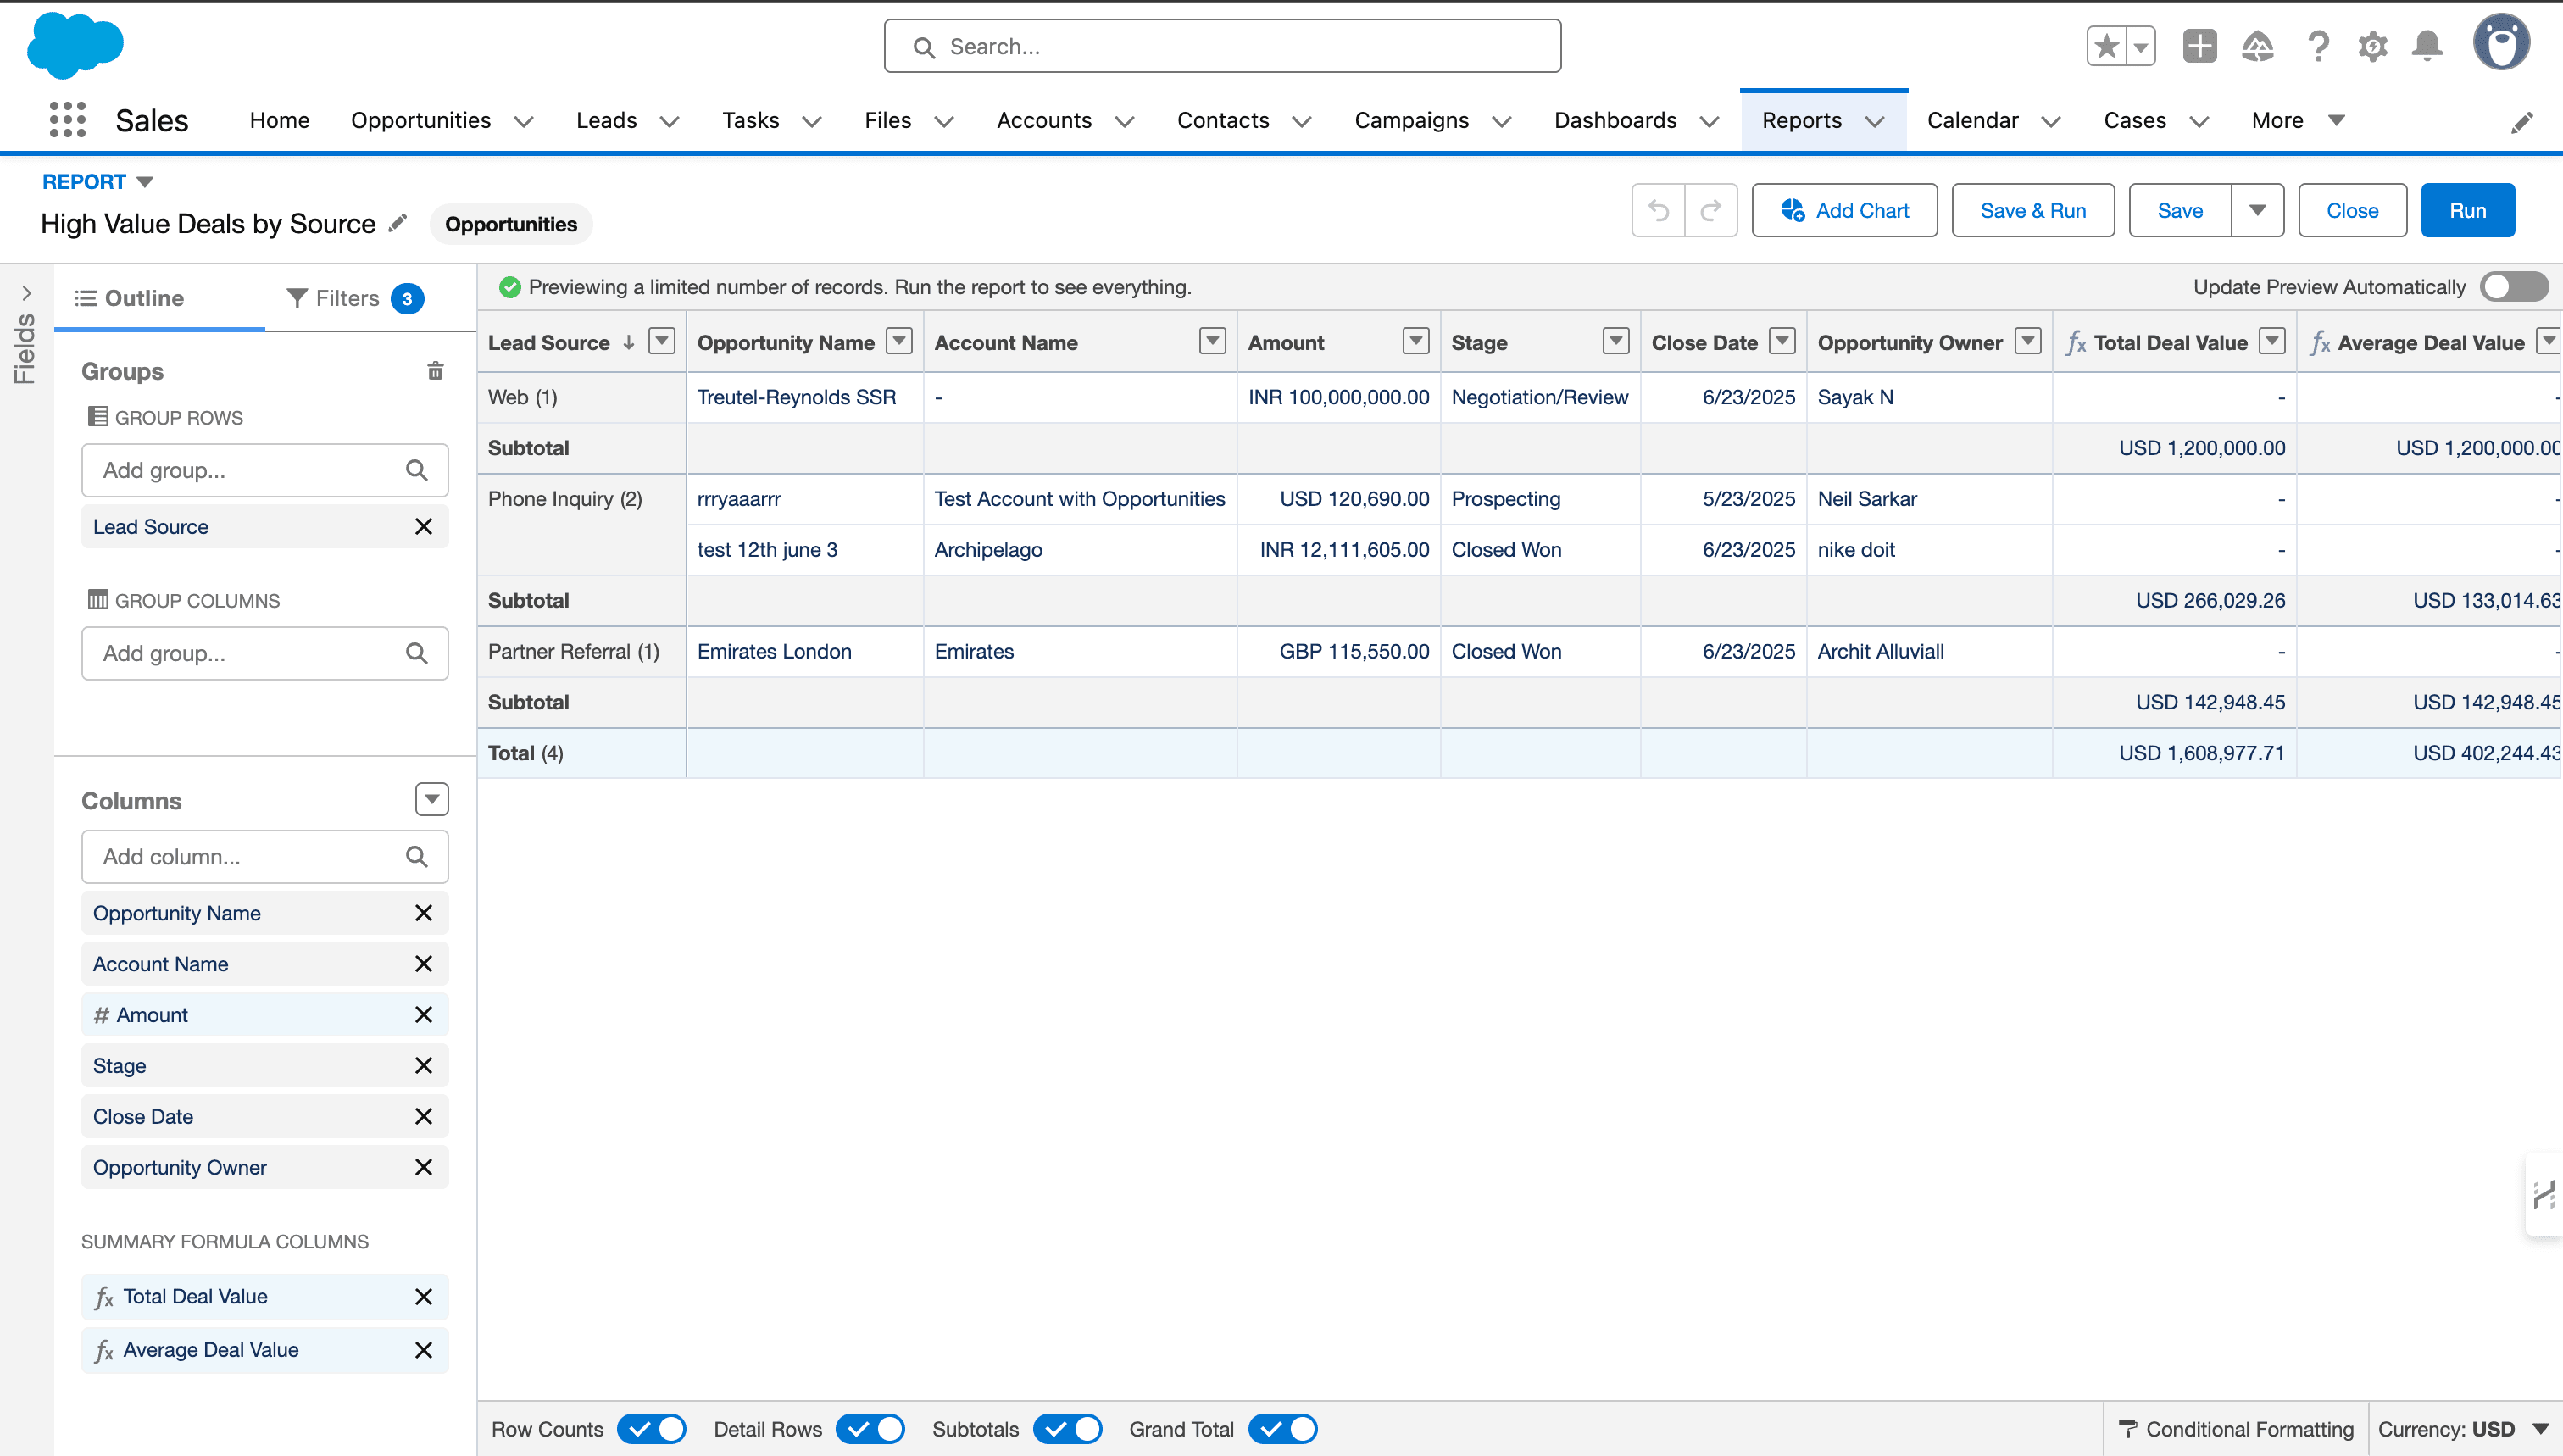Remove the Lead Source grouping
2563x1456 pixels.
[423, 527]
